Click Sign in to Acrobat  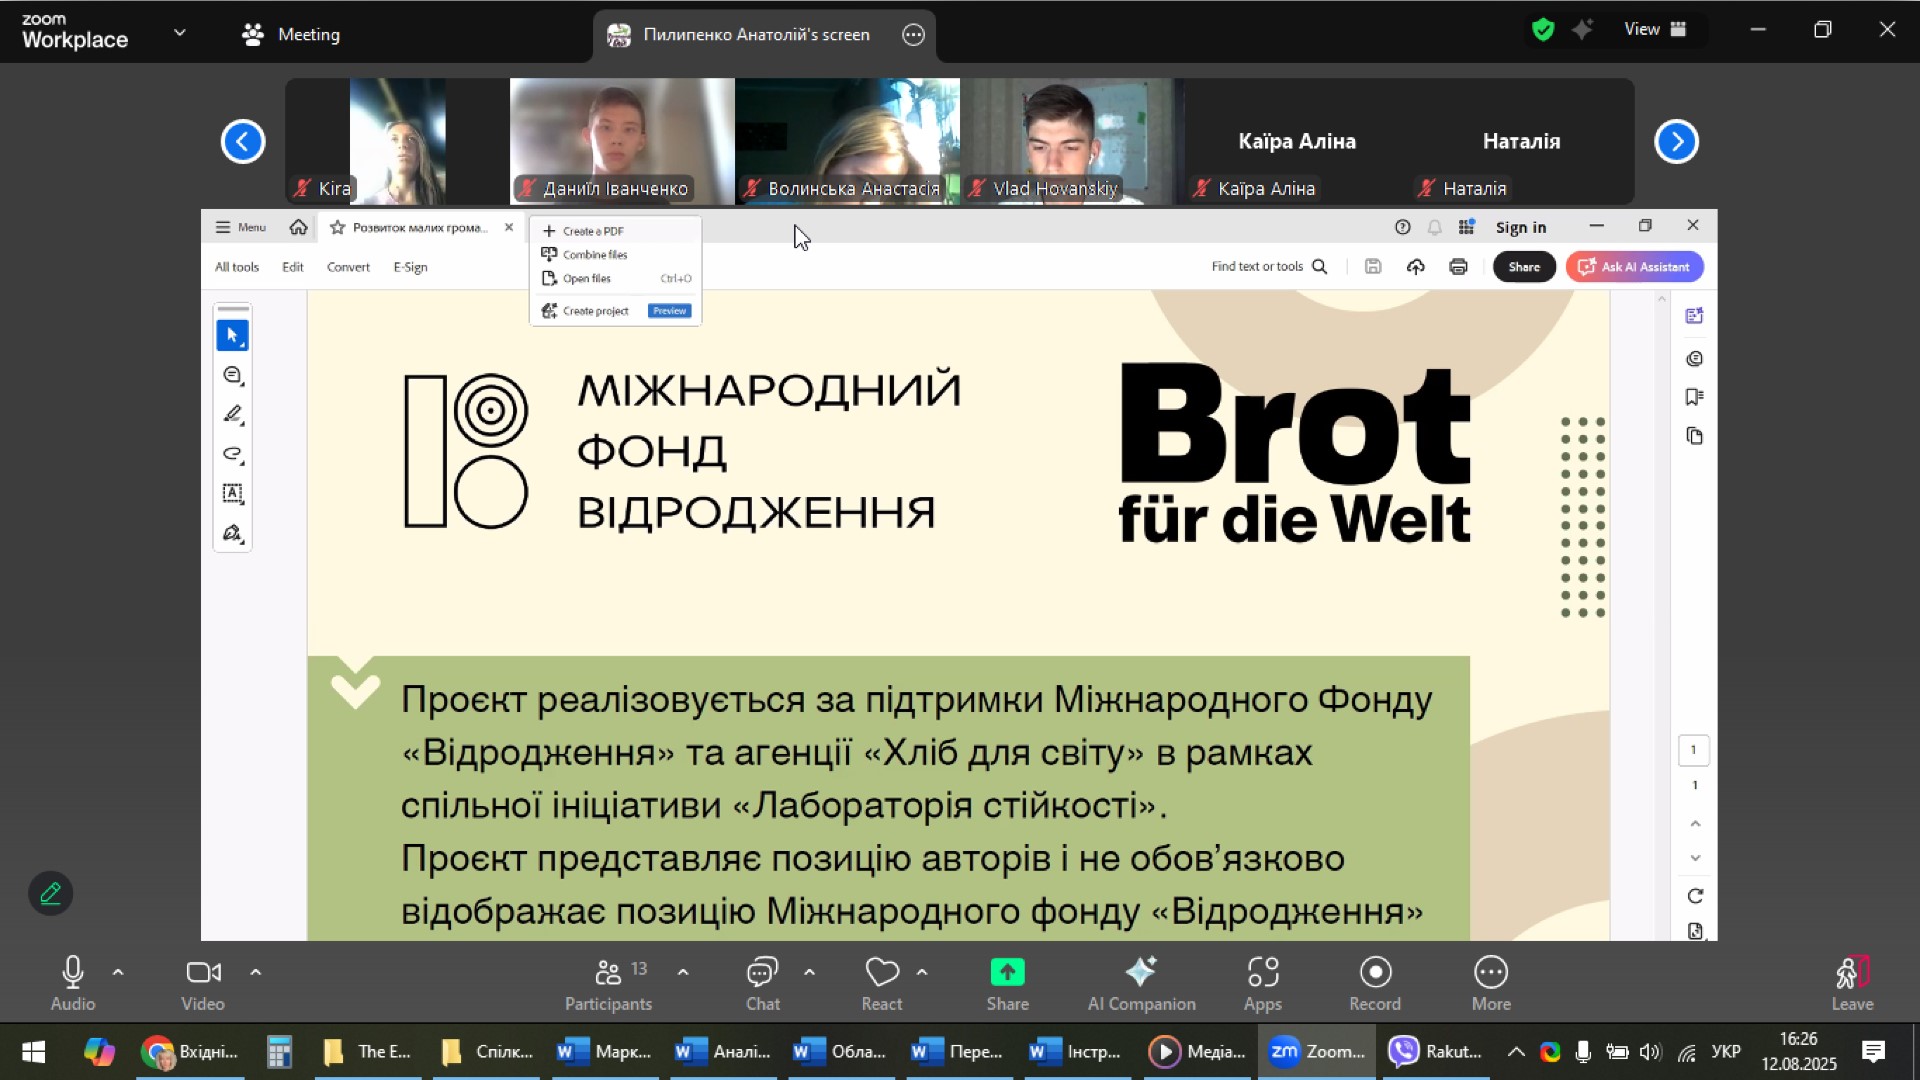(x=1521, y=227)
